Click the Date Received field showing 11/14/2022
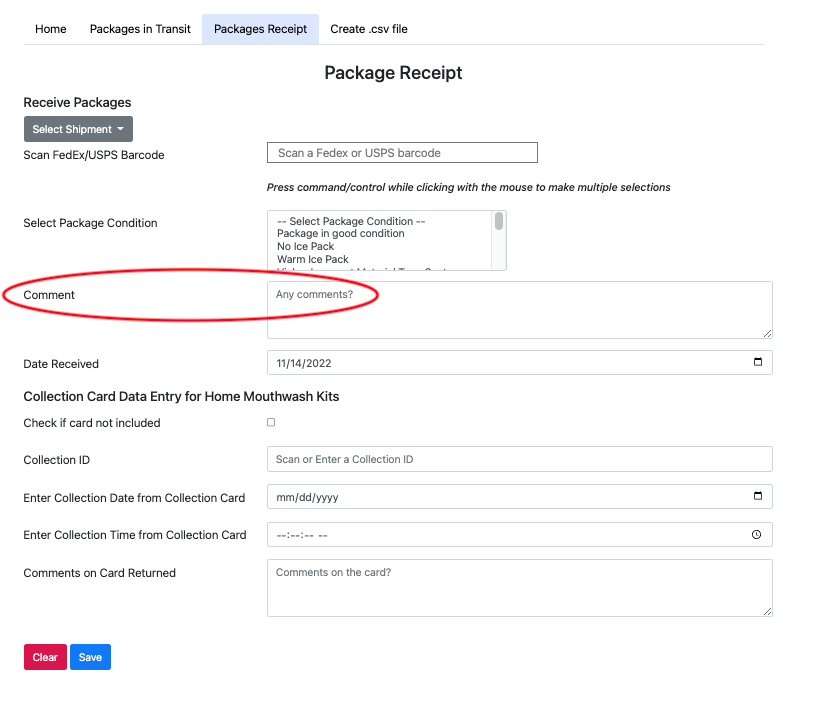The height and width of the screenshot is (710, 821). 519,363
